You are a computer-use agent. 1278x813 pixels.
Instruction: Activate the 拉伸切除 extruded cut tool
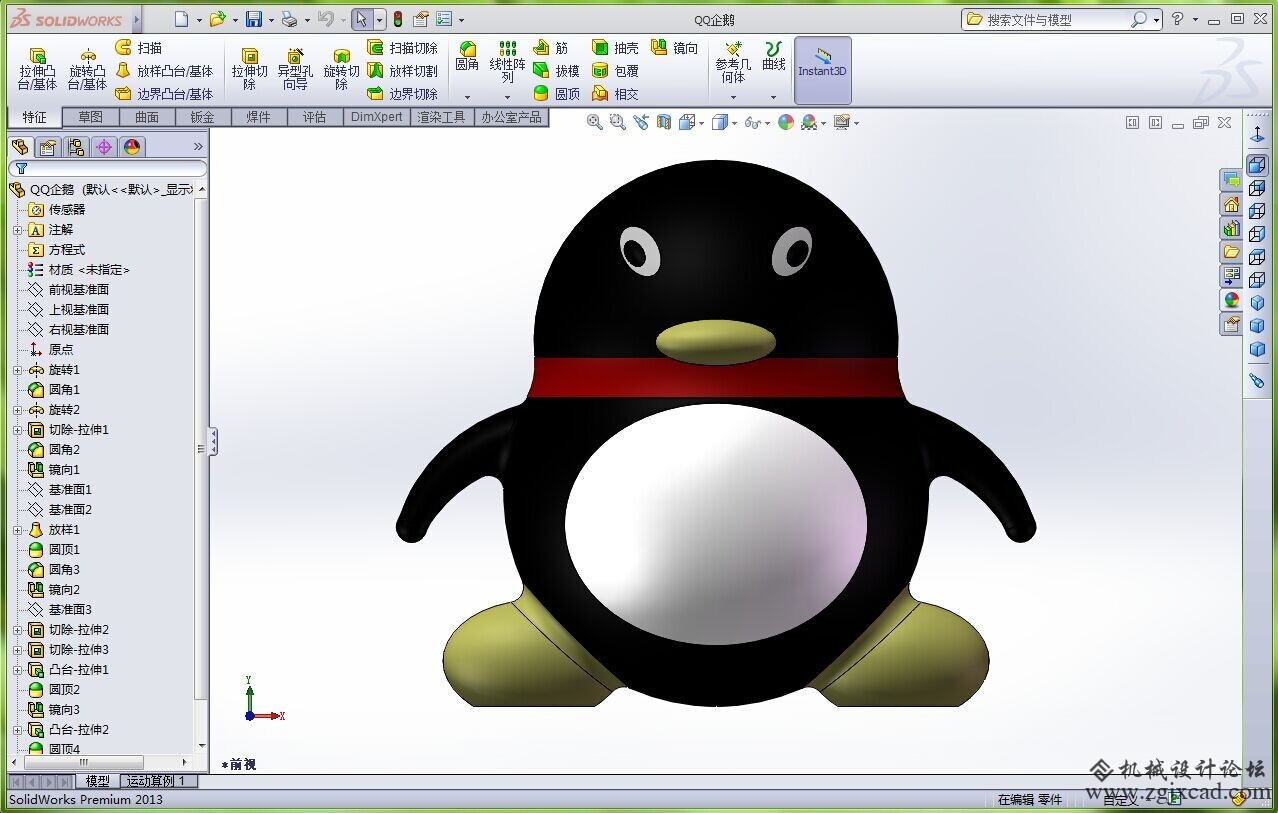coord(250,69)
